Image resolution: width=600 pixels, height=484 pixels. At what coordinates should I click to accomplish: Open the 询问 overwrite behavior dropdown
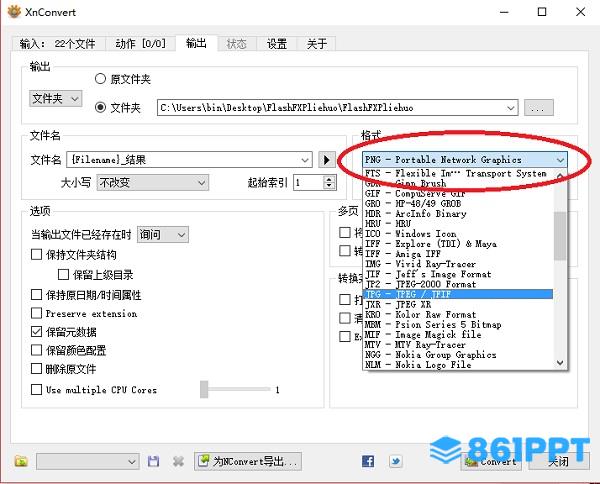[x=163, y=234]
